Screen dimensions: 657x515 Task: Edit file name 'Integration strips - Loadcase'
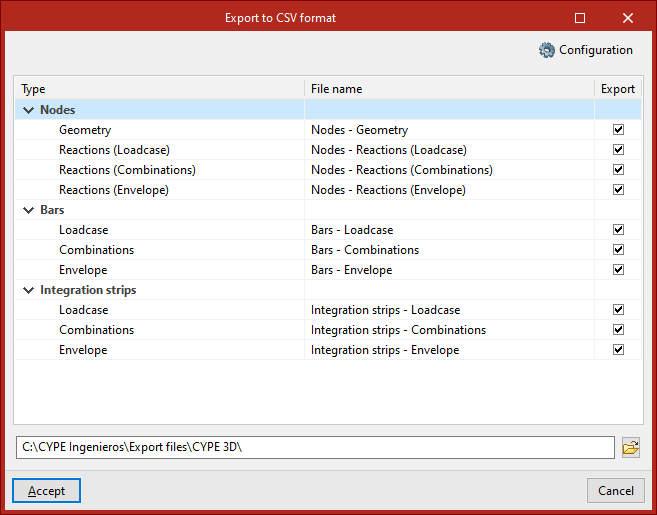385,310
